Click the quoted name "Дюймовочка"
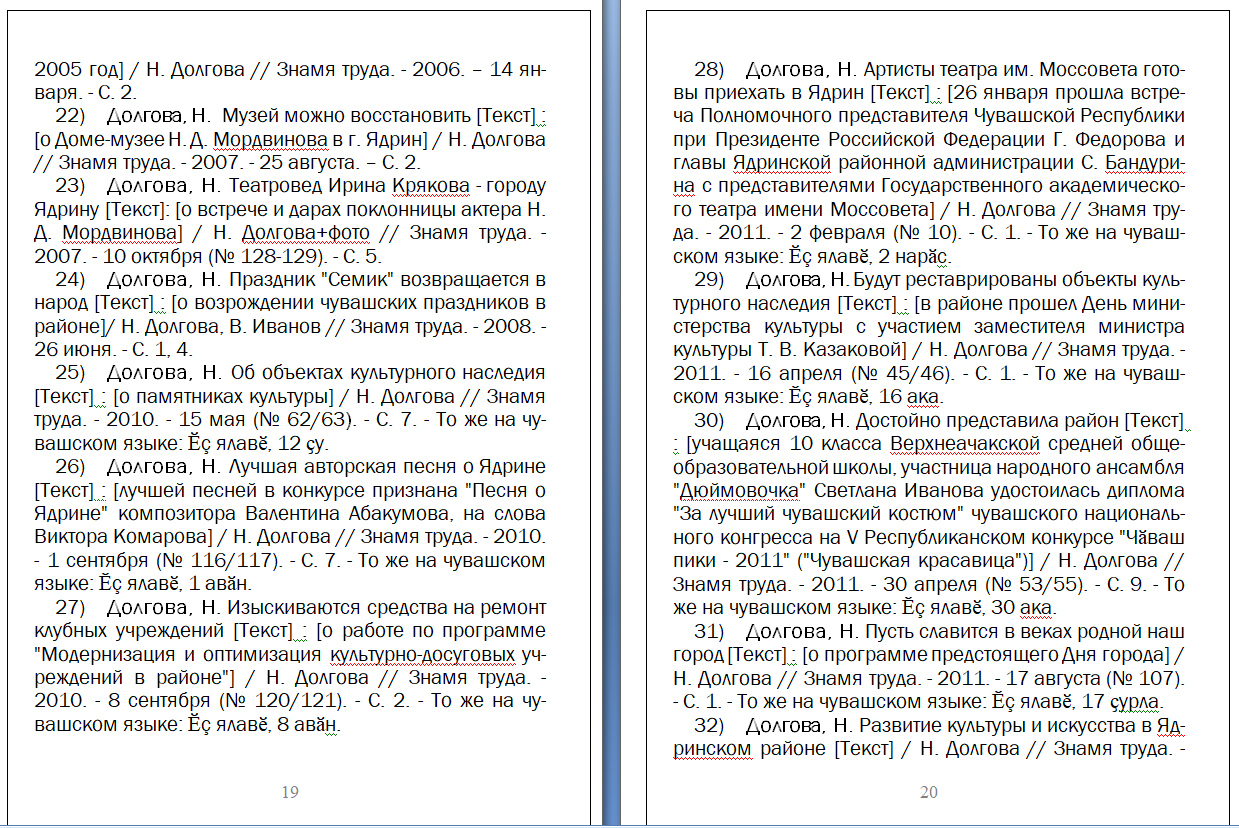This screenshot has height=828, width=1239. pos(741,491)
